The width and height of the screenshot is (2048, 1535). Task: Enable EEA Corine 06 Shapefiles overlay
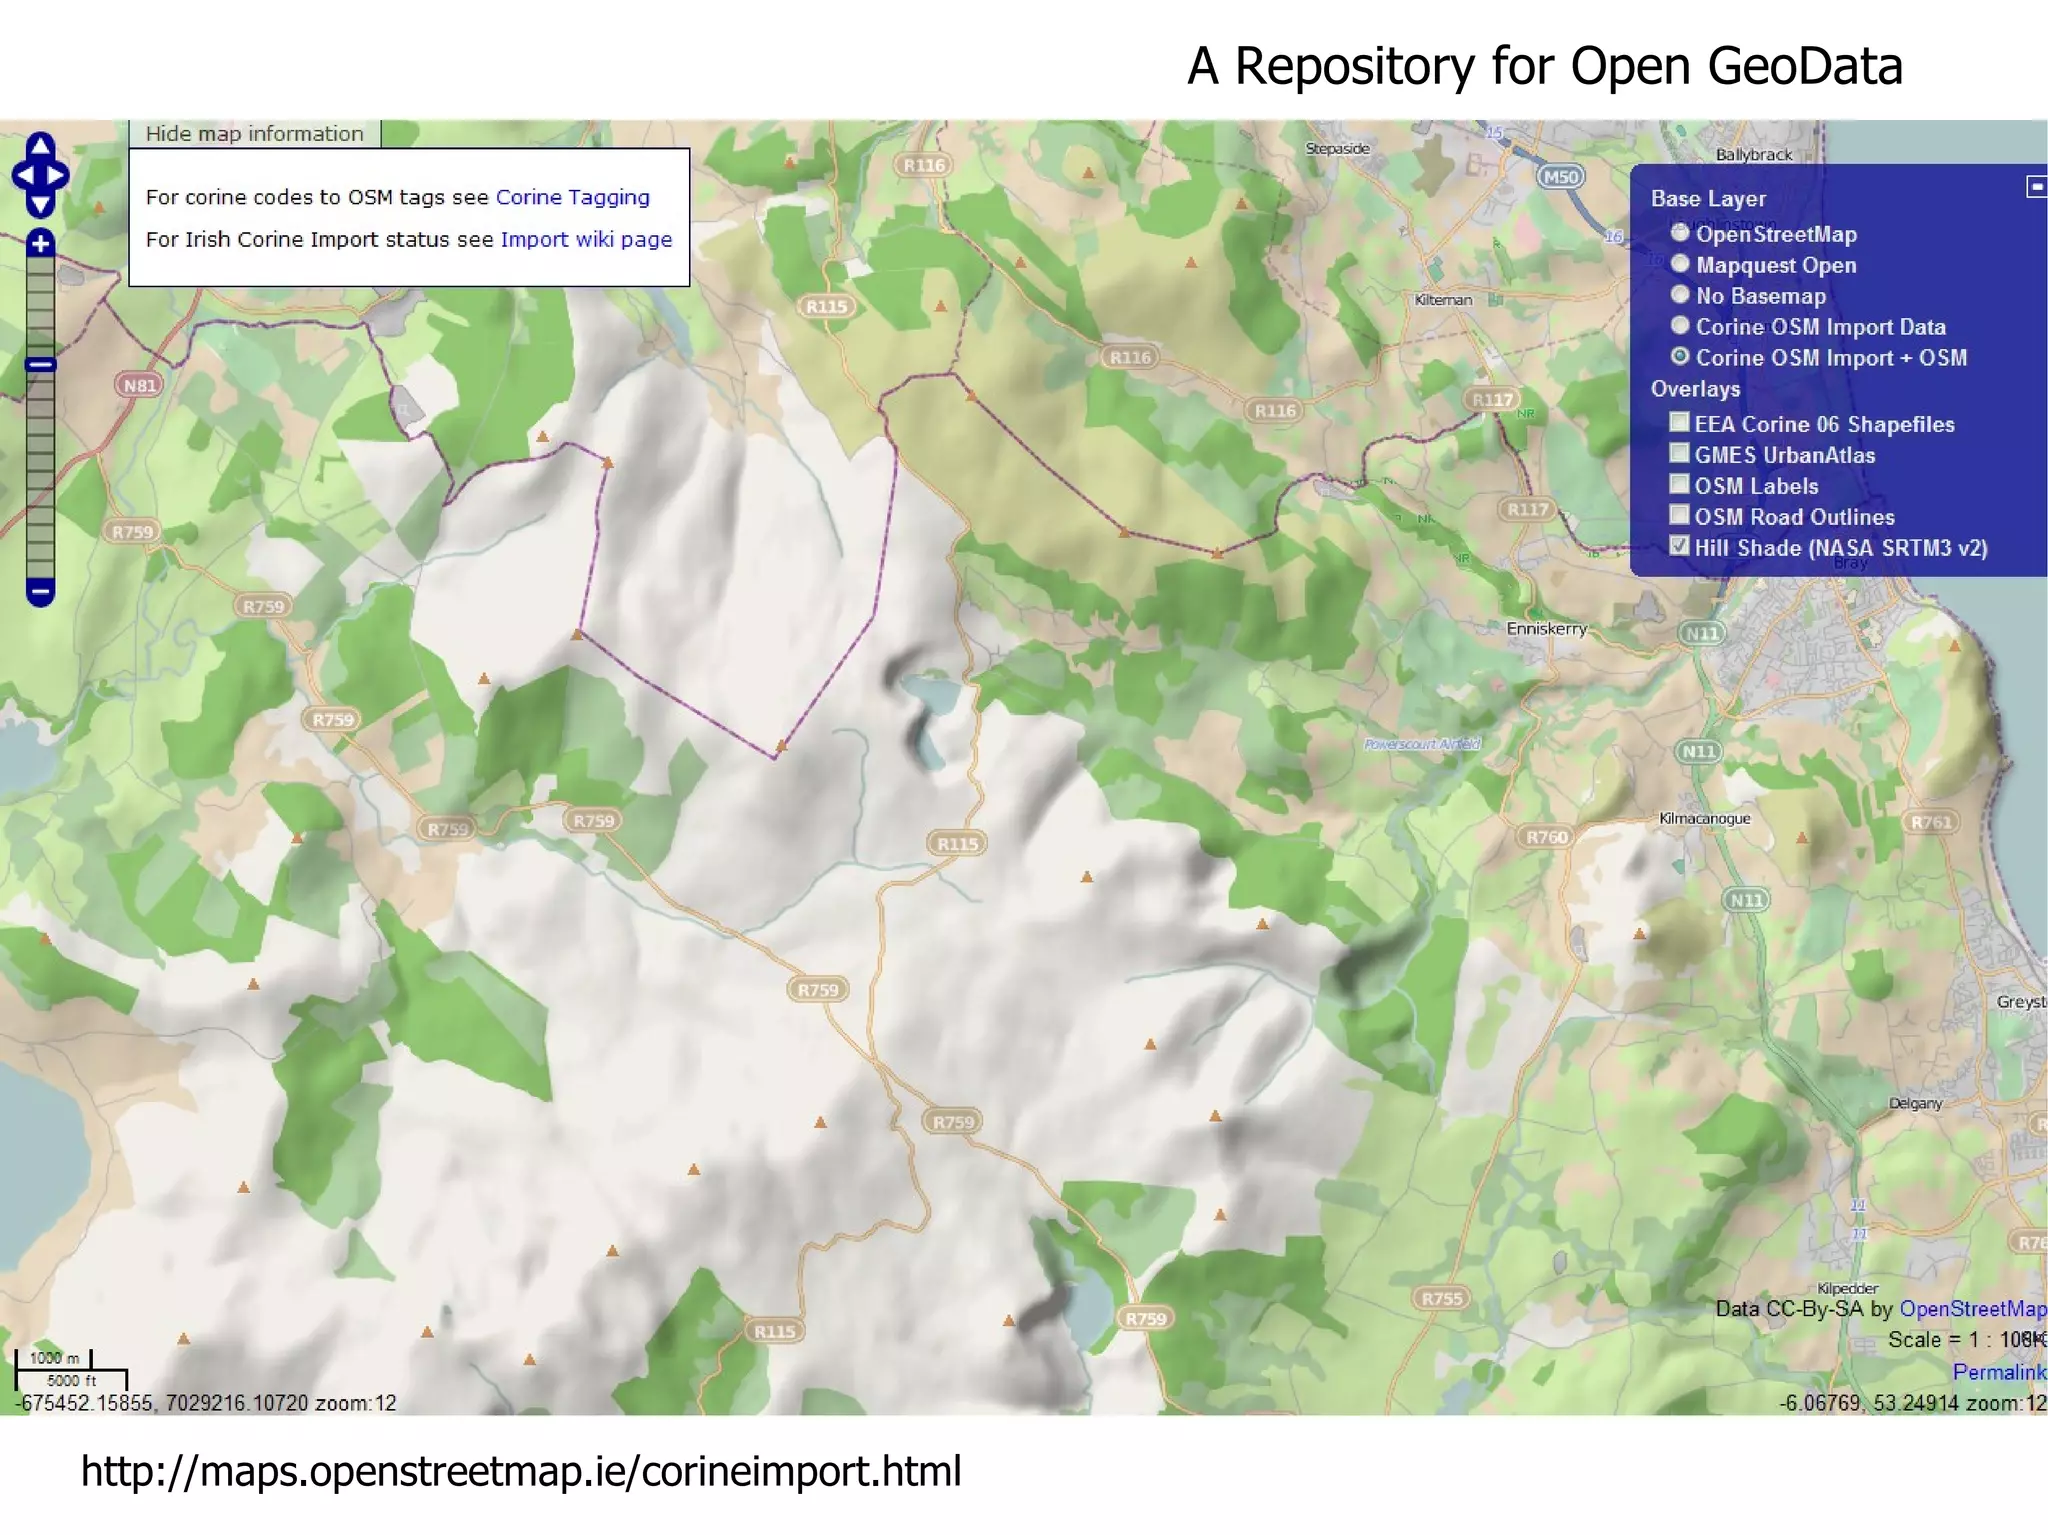click(1680, 423)
